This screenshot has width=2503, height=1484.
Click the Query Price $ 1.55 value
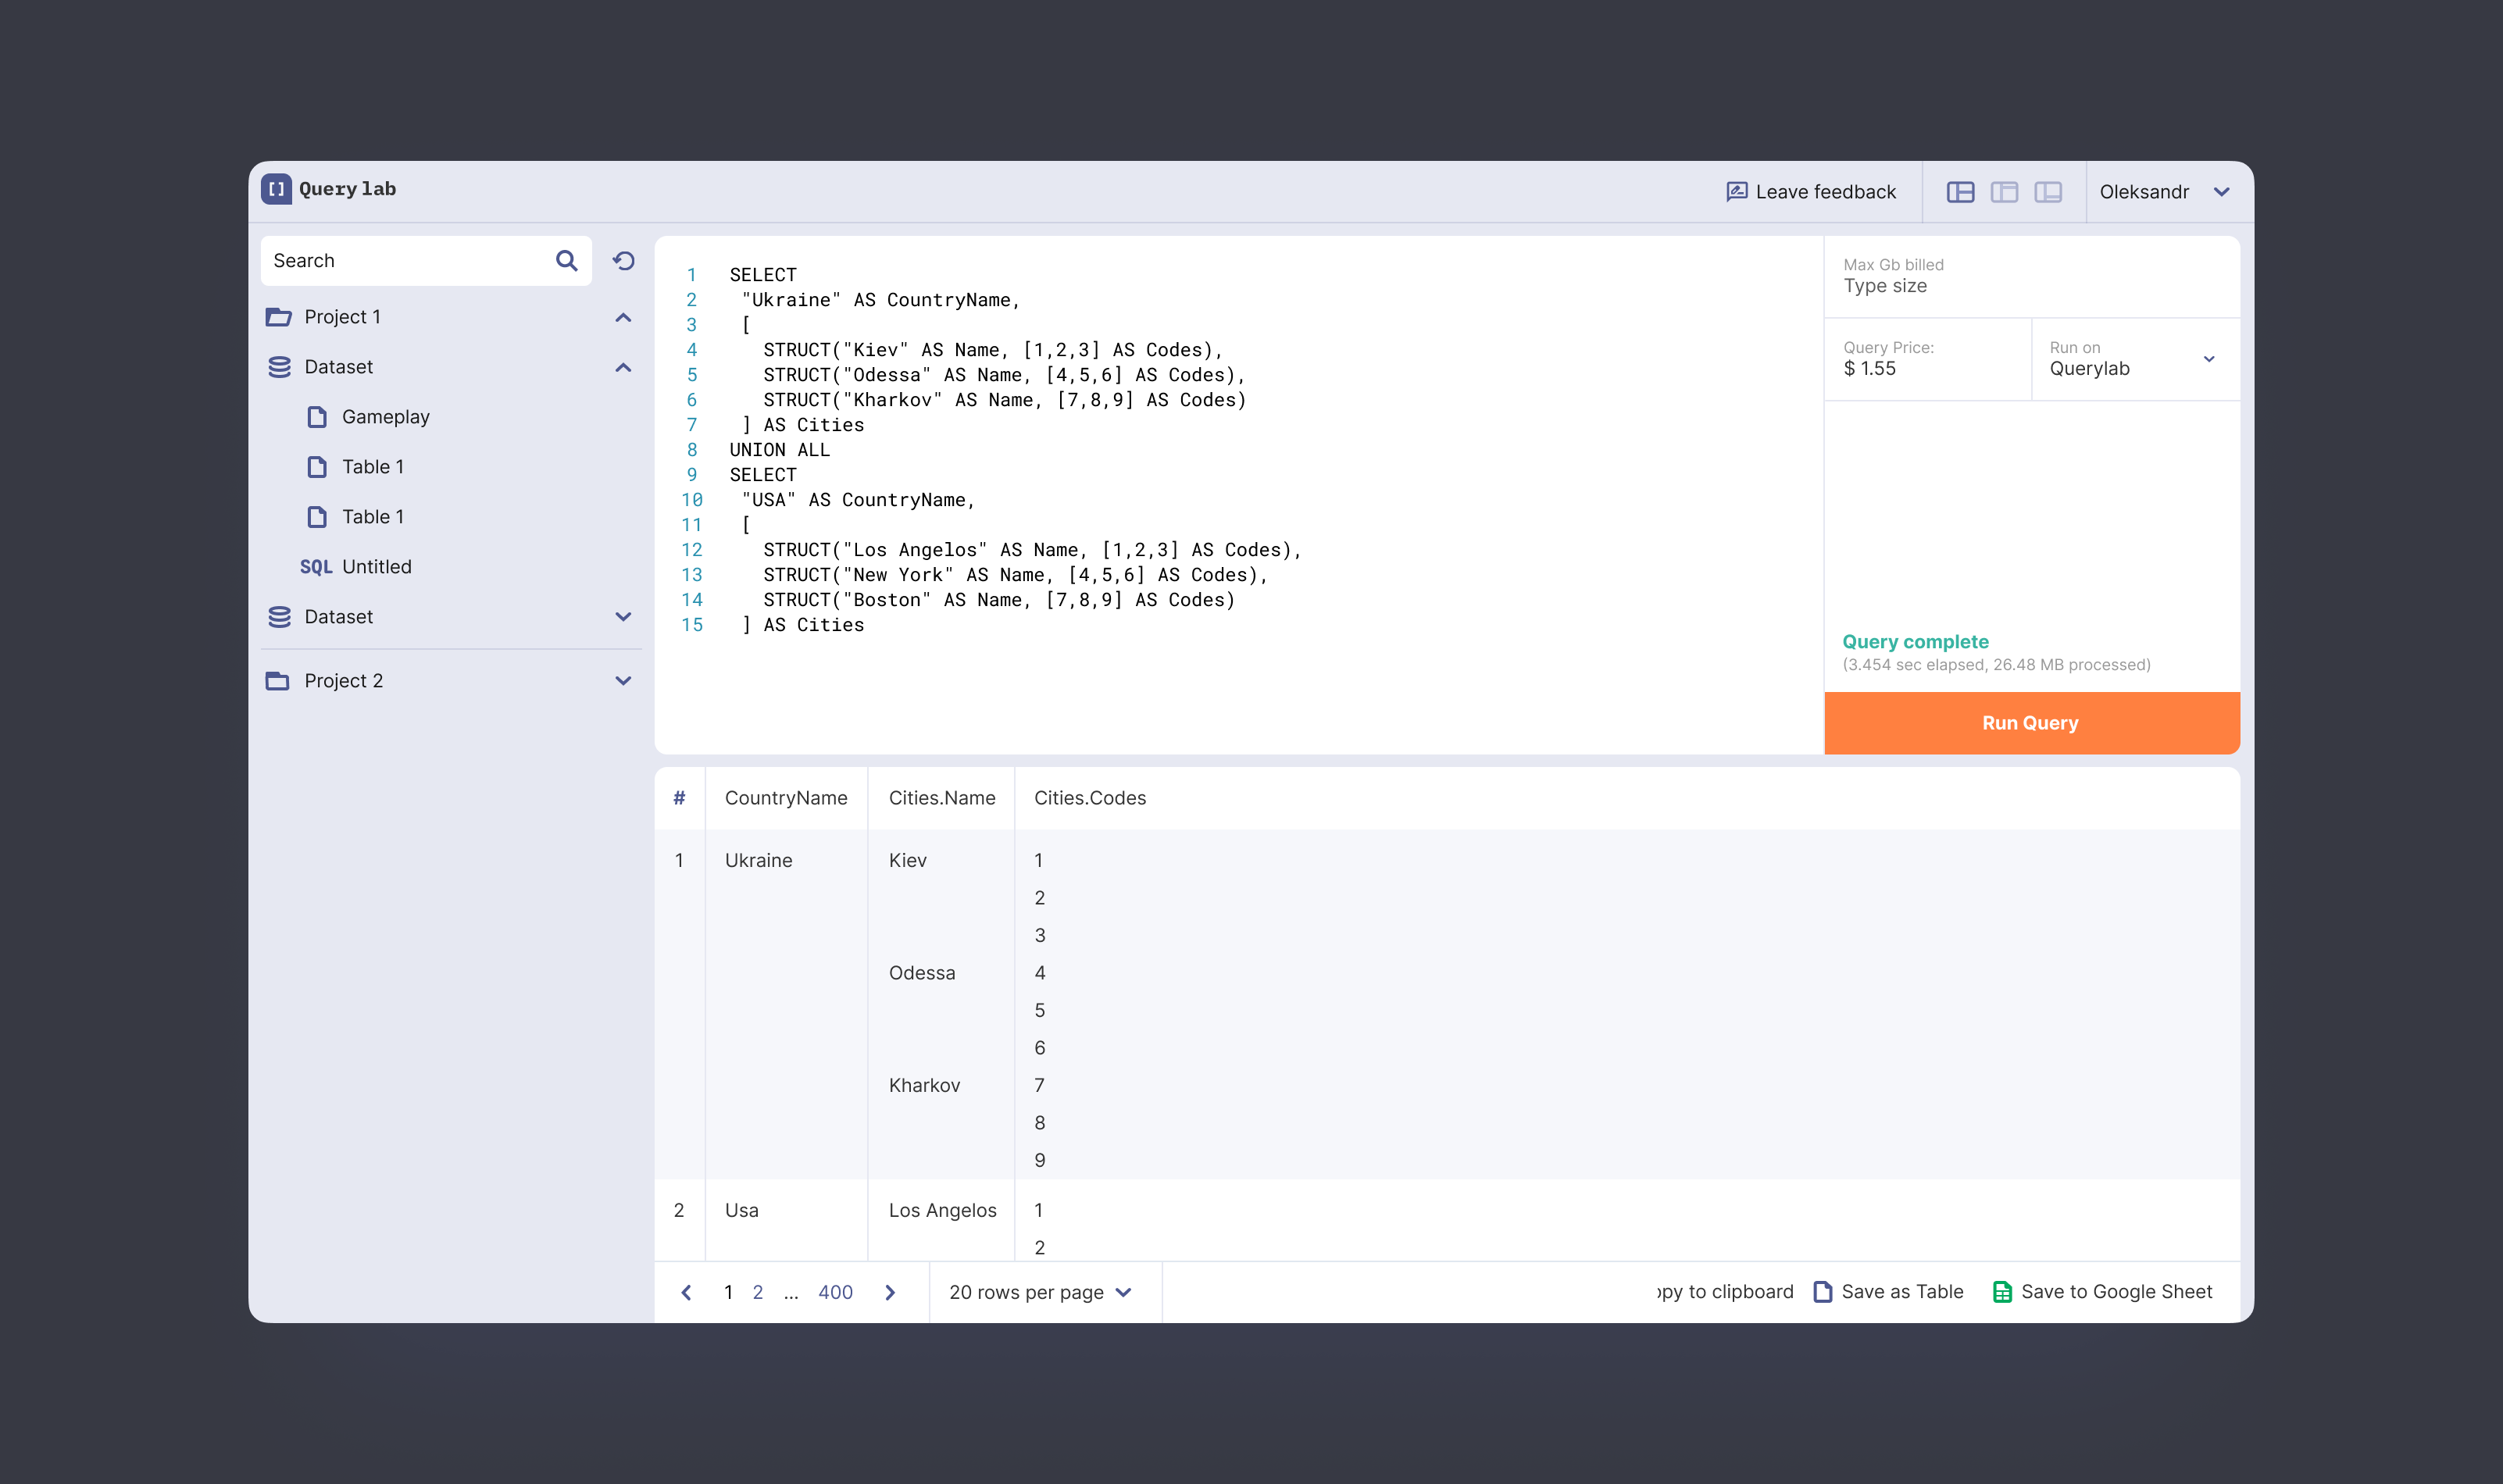click(x=1869, y=369)
